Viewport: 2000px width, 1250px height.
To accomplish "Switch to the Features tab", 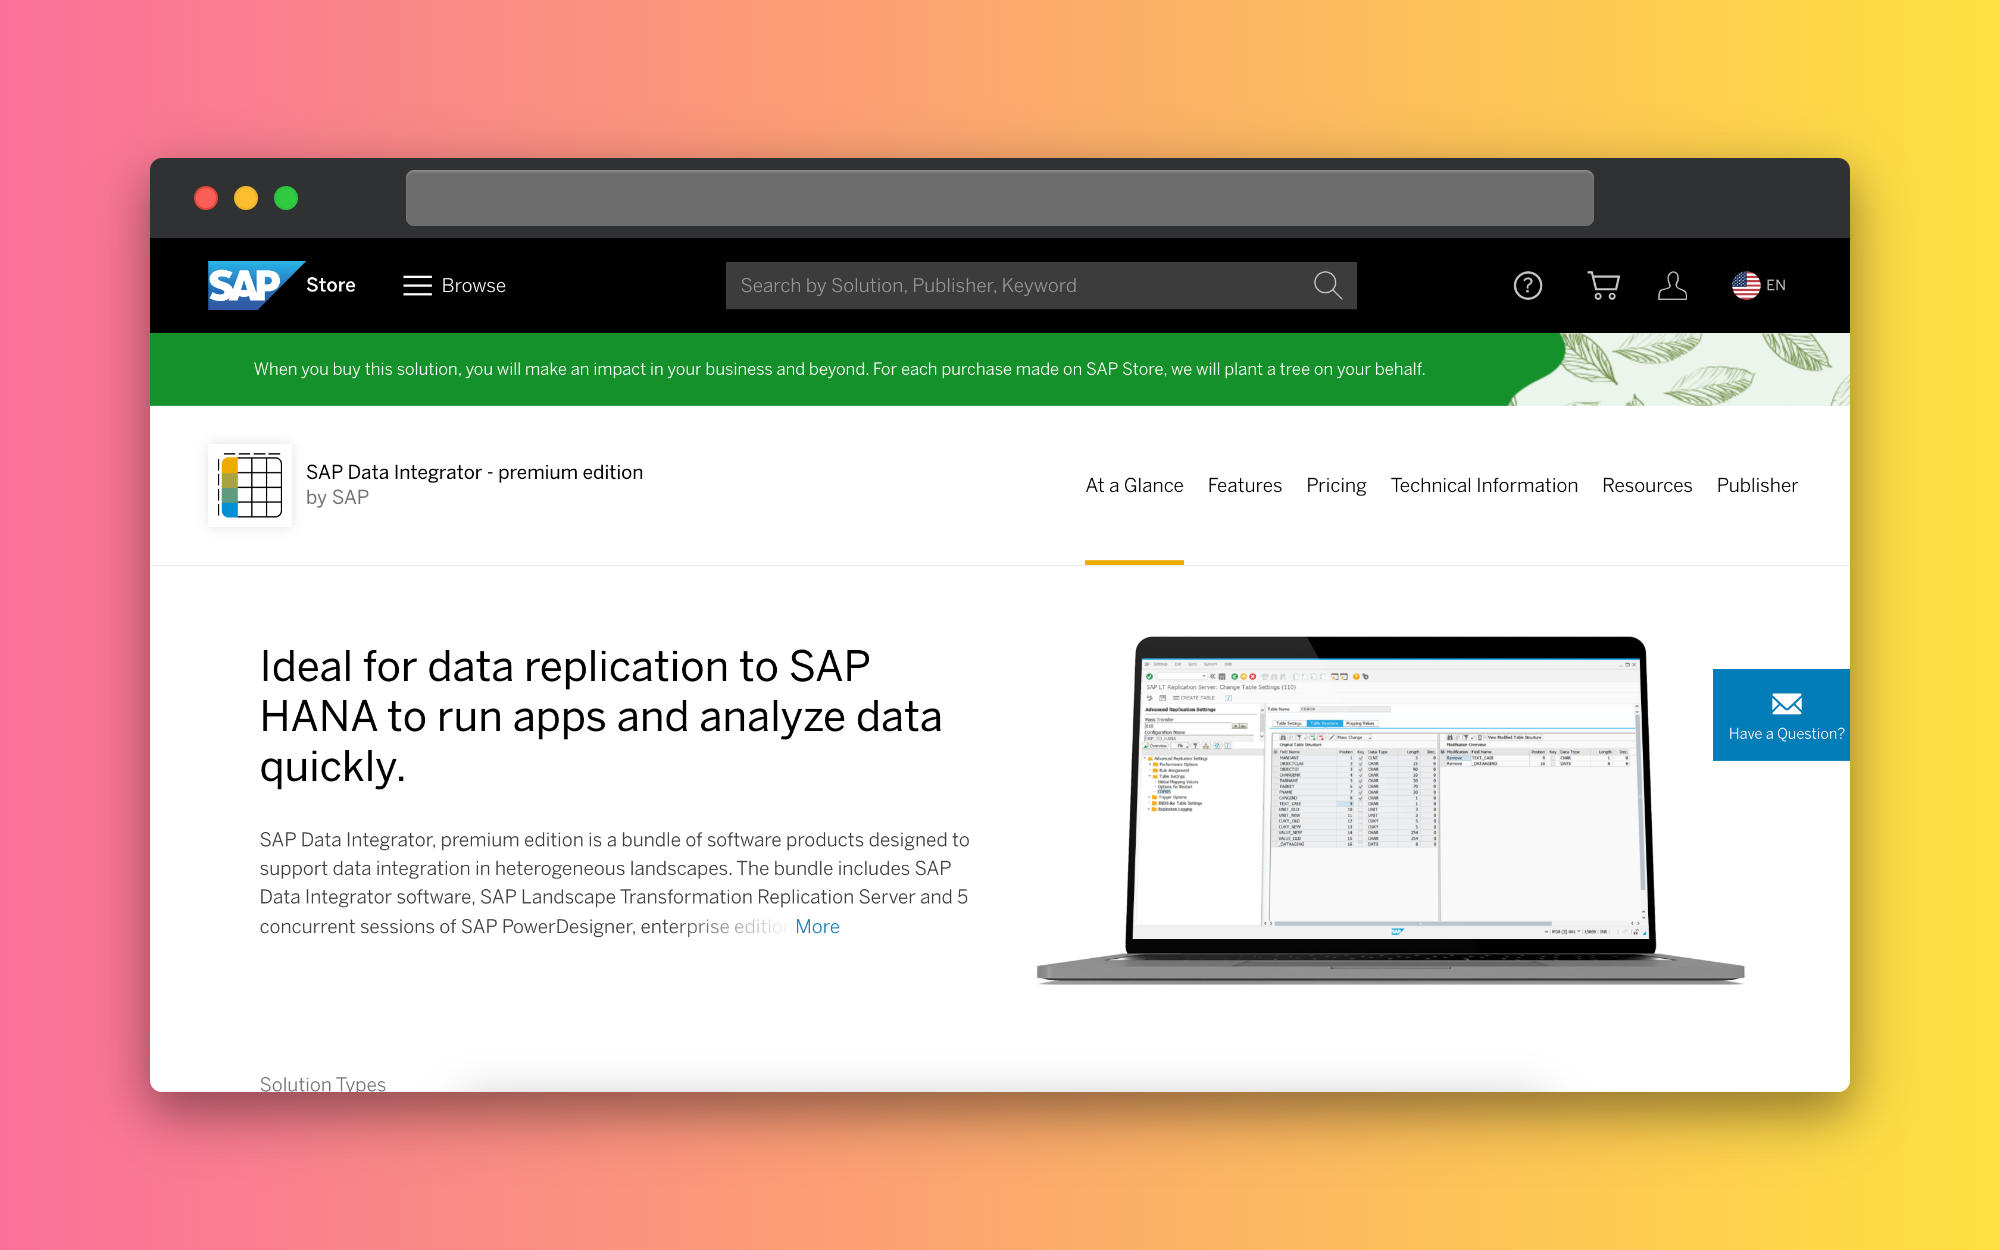I will tap(1244, 486).
